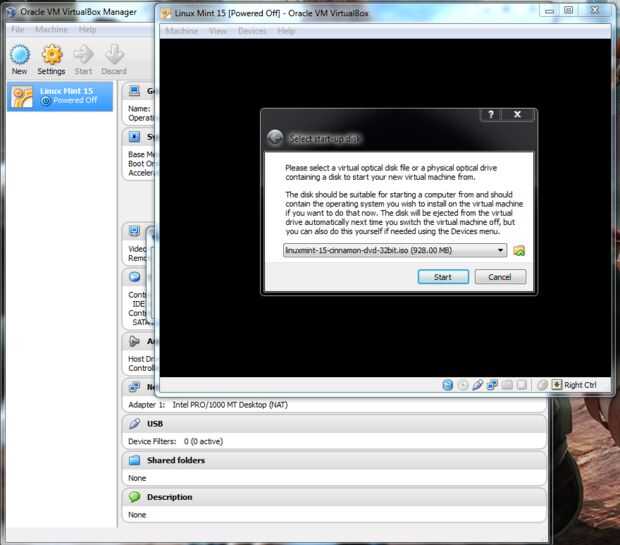Click the host key arrow icon before Right Ctrl
The height and width of the screenshot is (545, 620).
[x=557, y=384]
